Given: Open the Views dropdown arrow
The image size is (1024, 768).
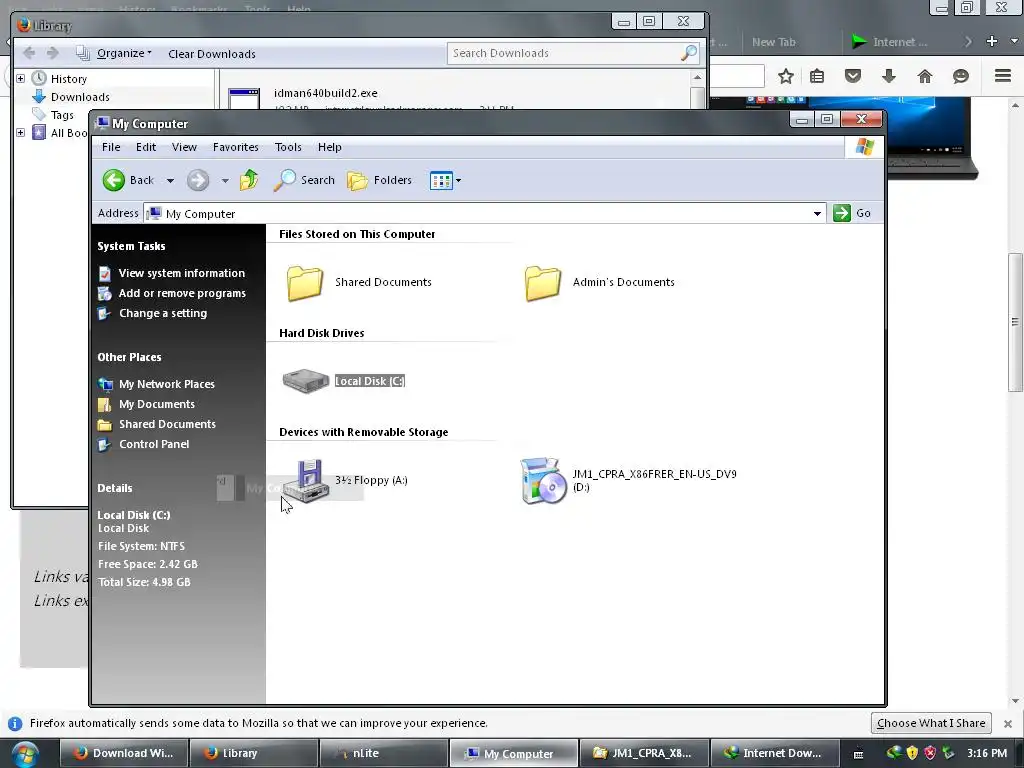Looking at the screenshot, I should 458,181.
